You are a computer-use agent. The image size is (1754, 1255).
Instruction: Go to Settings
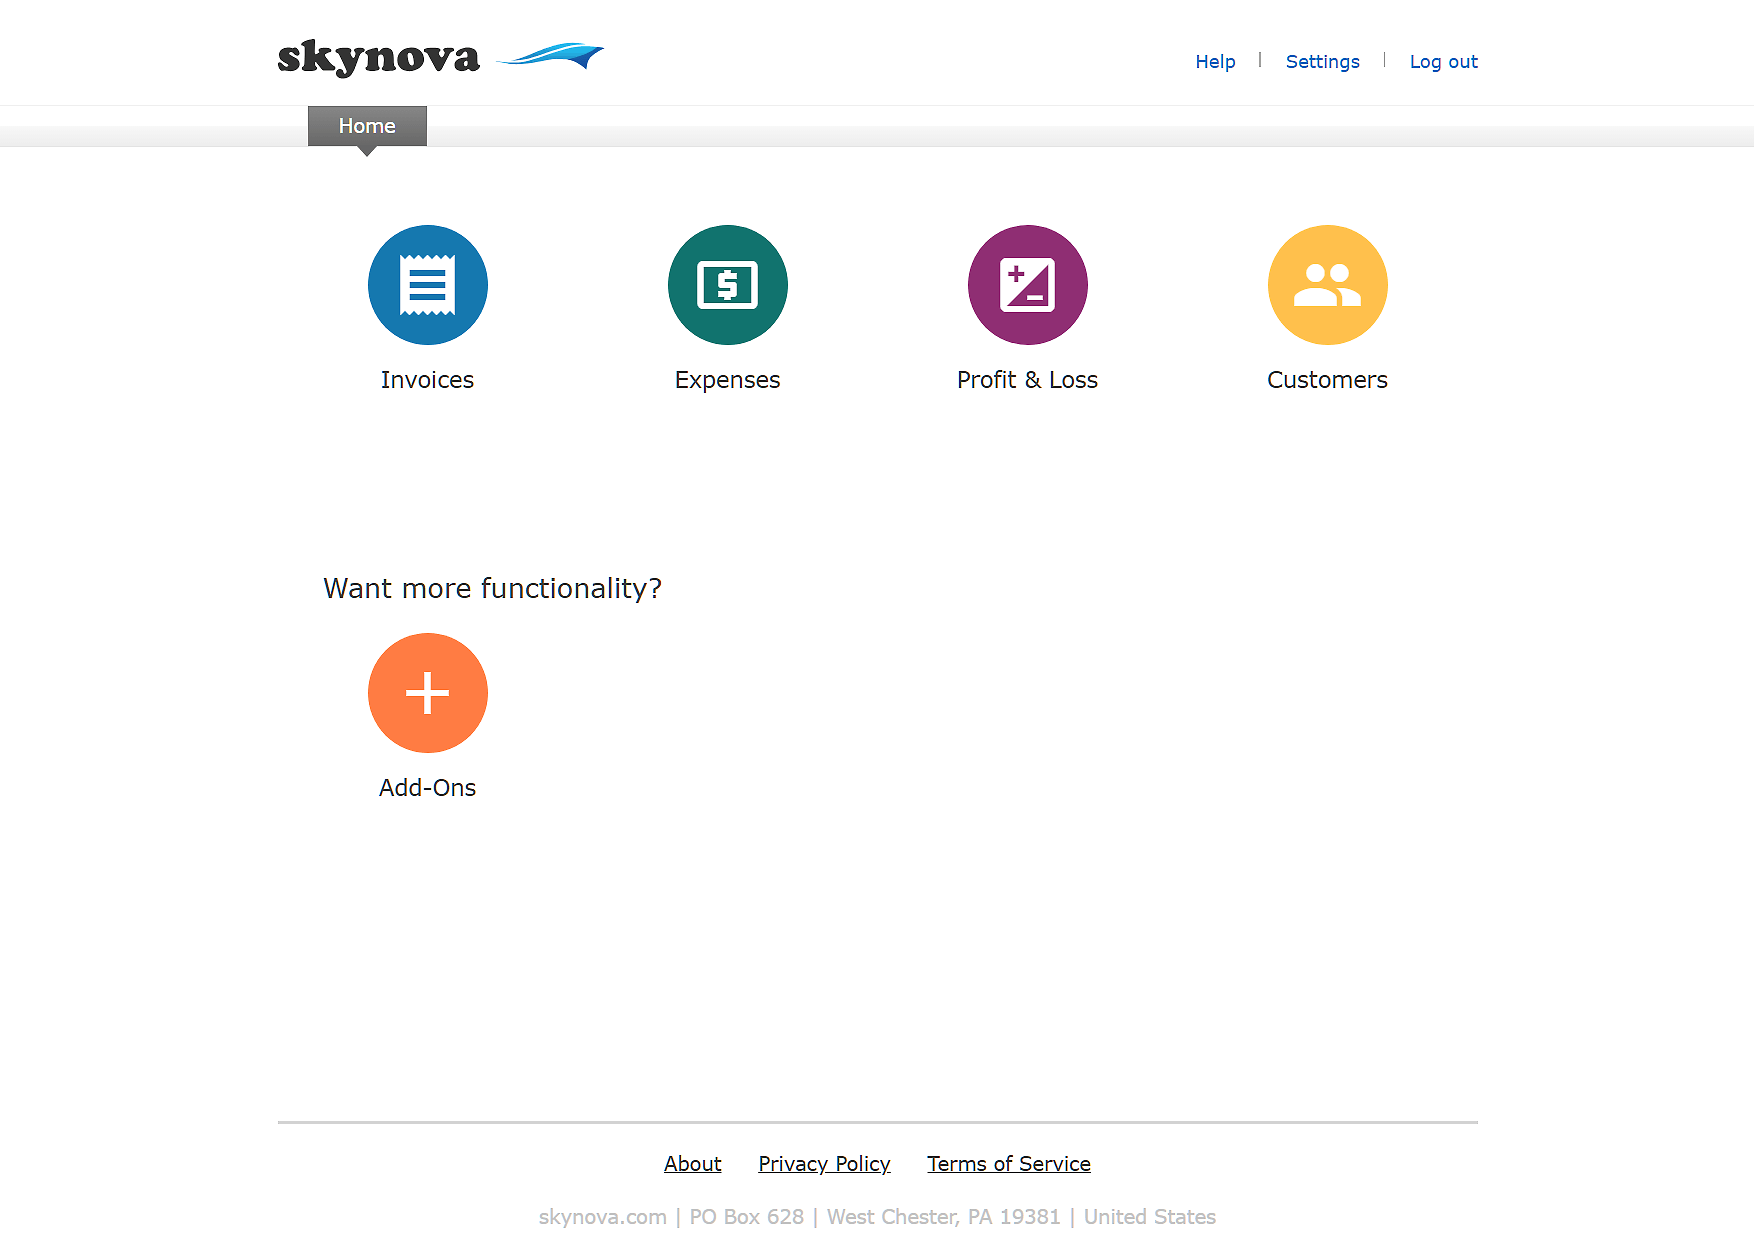(x=1322, y=62)
